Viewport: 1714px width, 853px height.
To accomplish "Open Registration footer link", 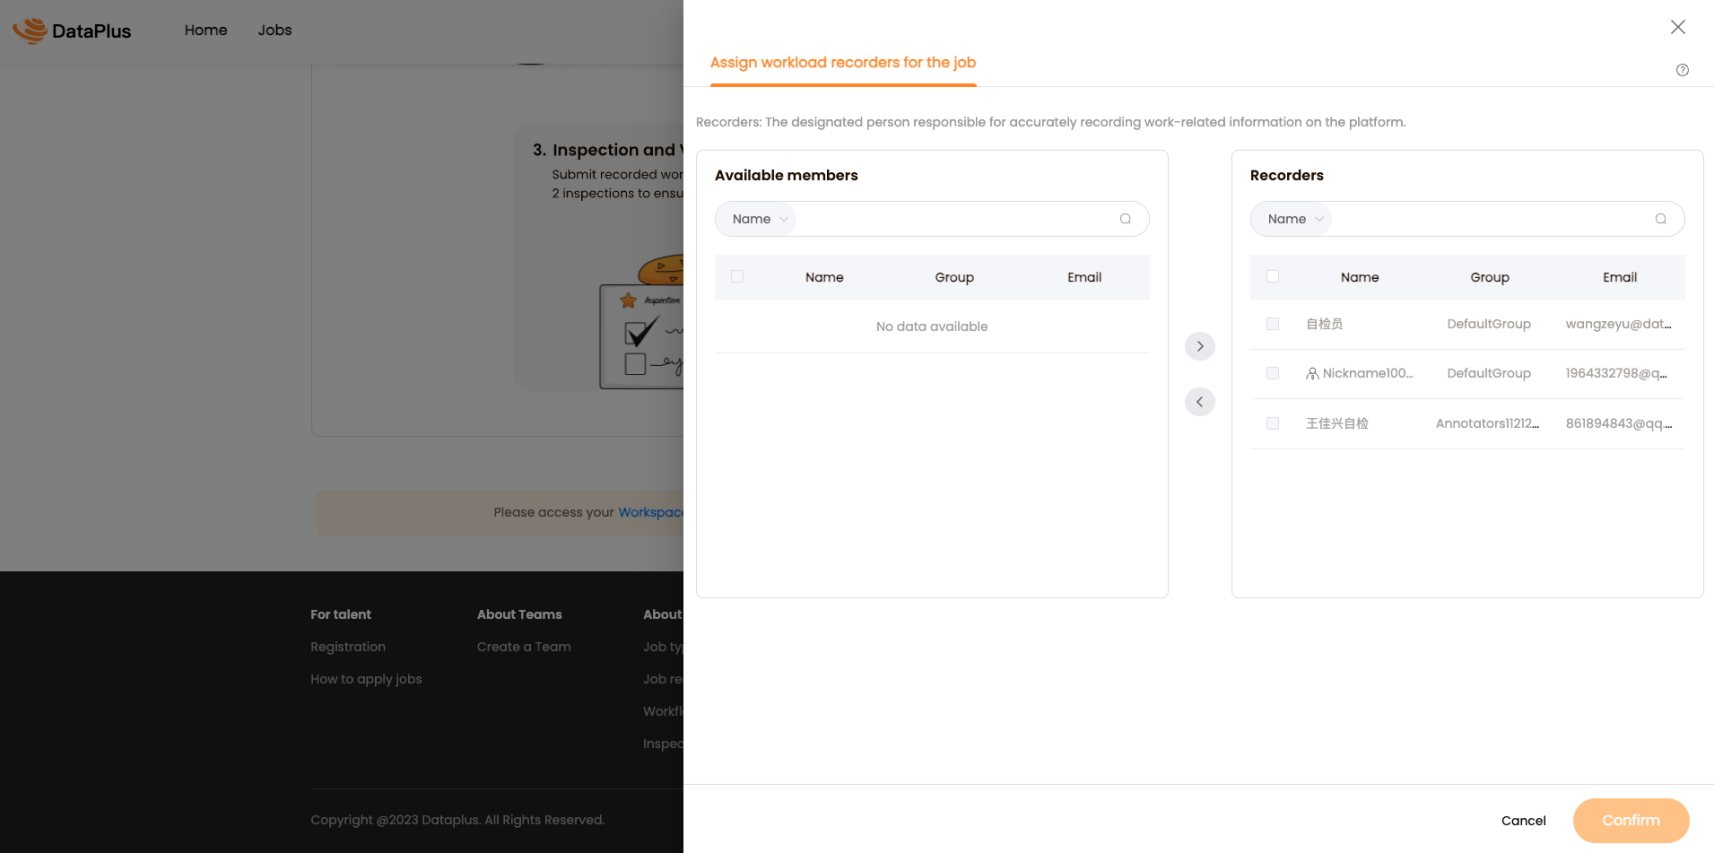I will [x=348, y=647].
